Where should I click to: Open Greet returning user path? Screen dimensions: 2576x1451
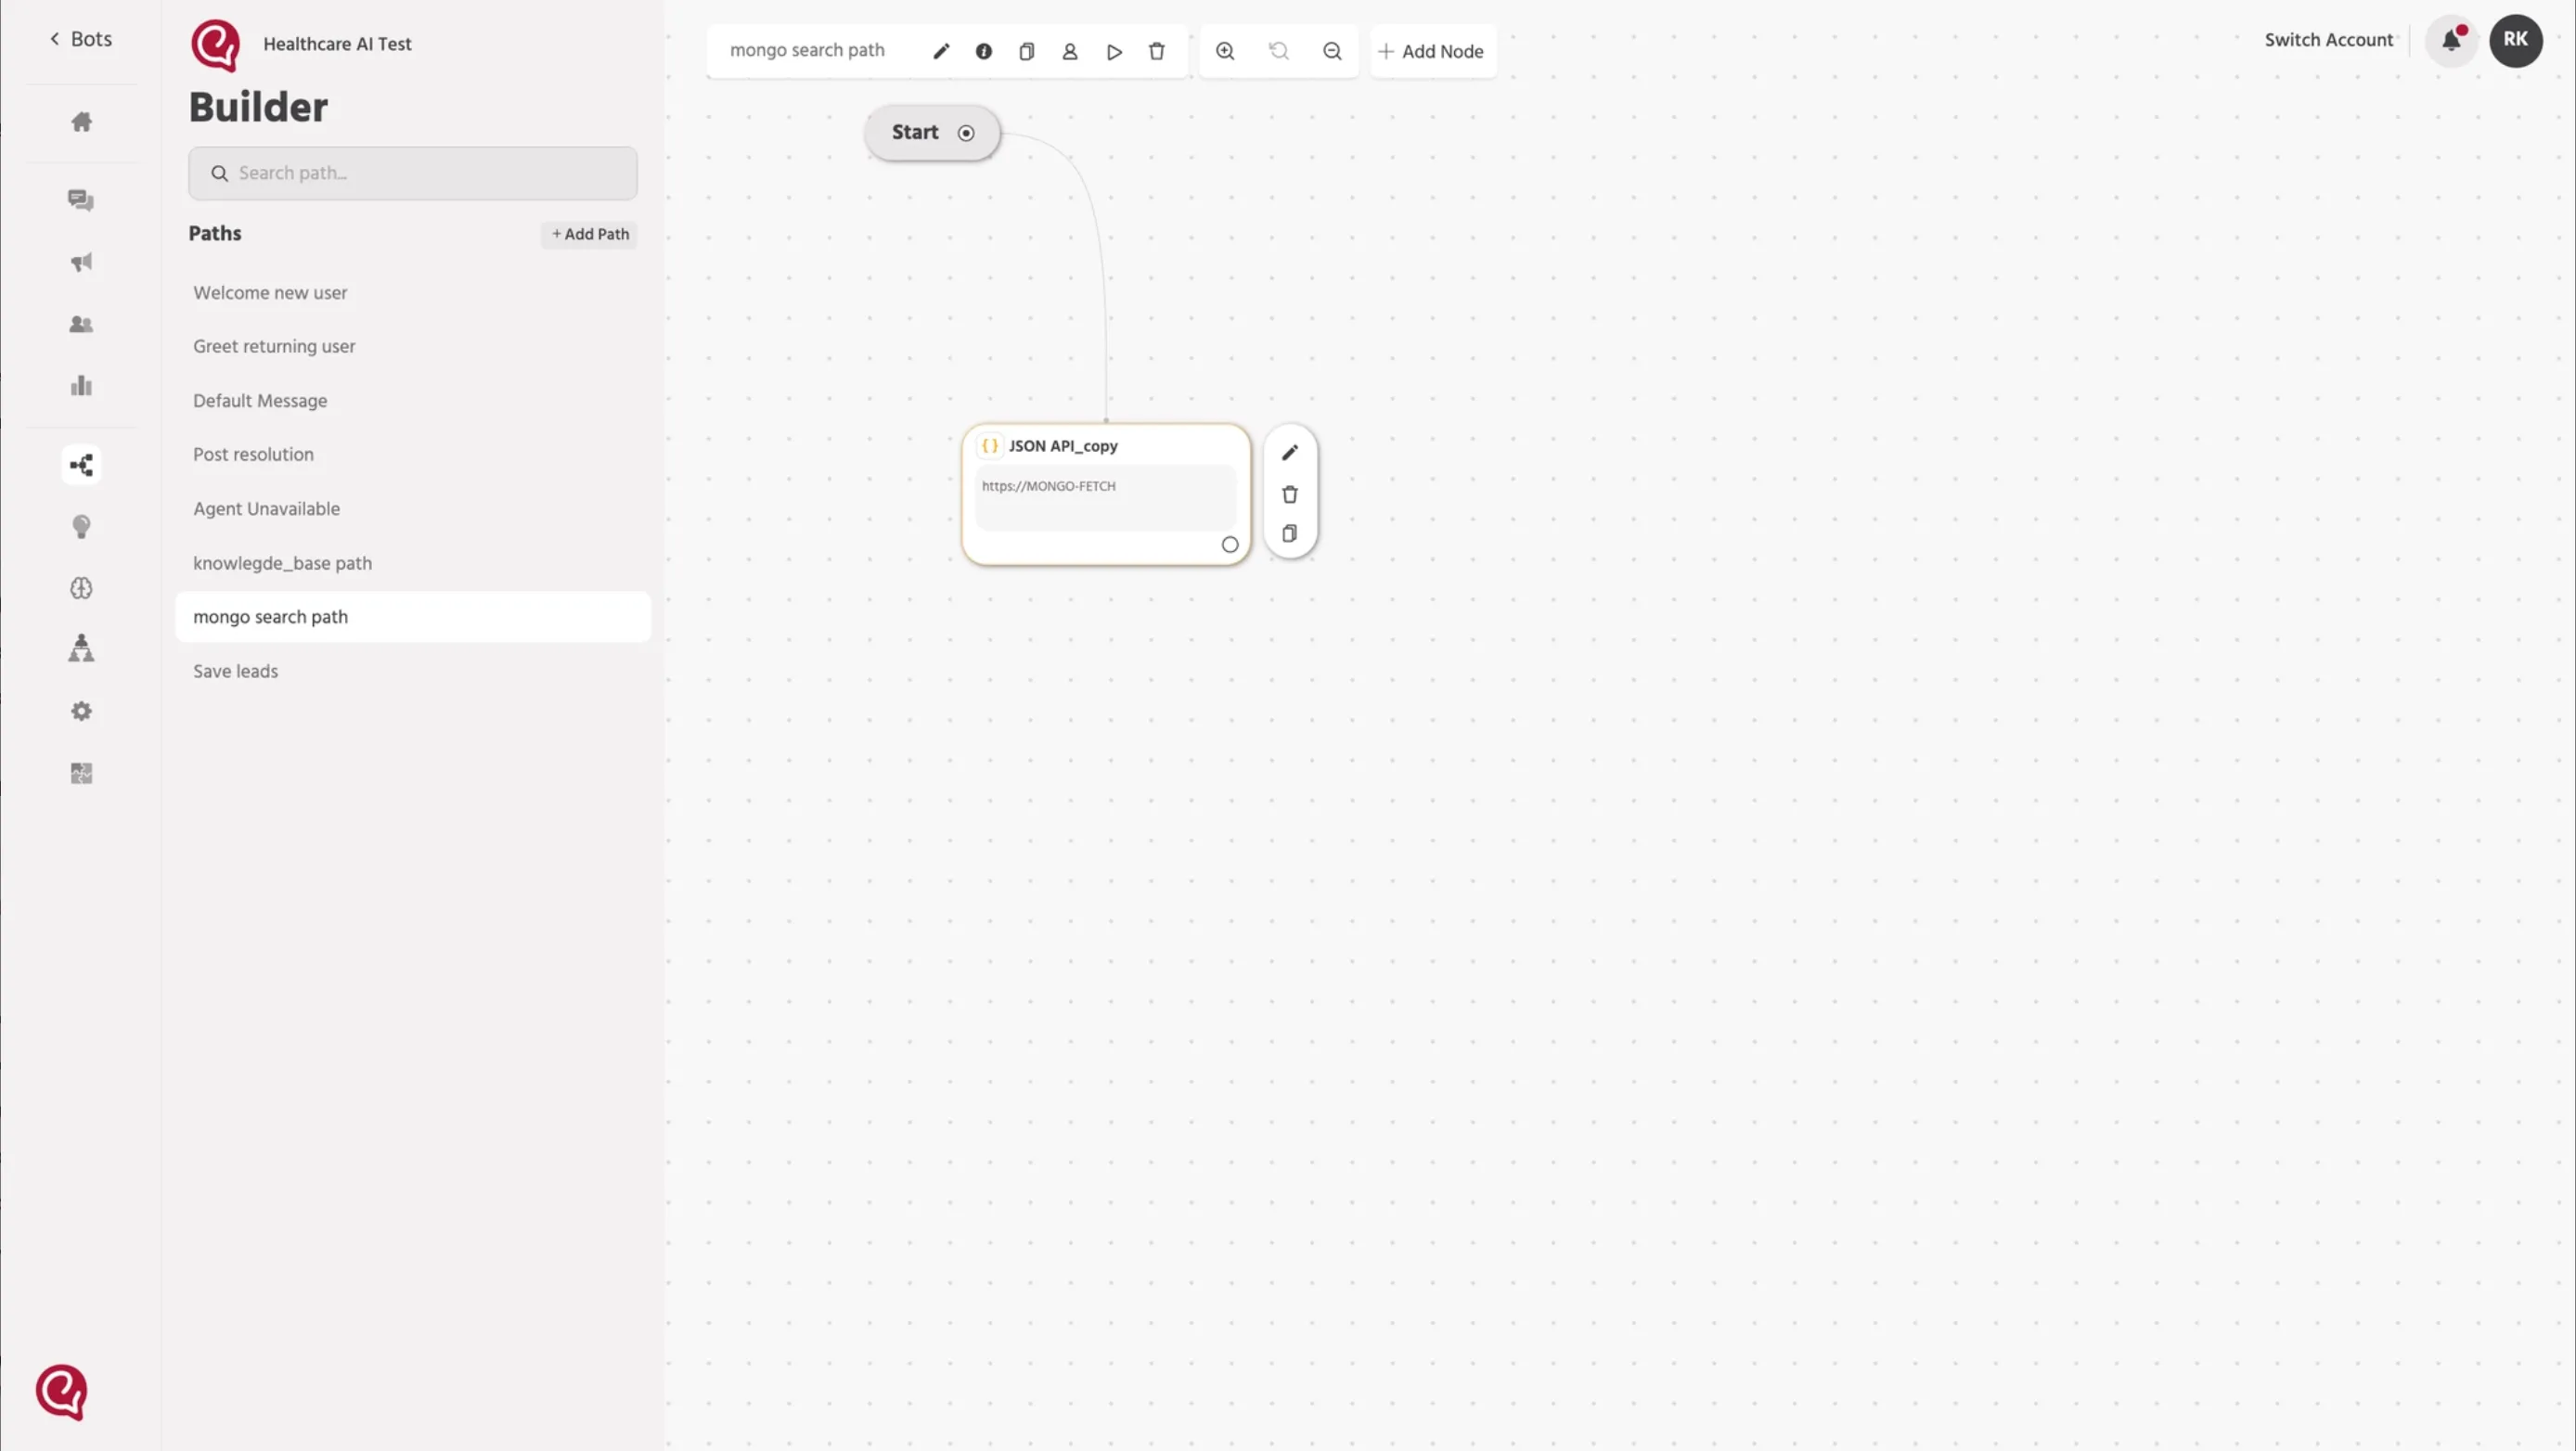pos(413,346)
